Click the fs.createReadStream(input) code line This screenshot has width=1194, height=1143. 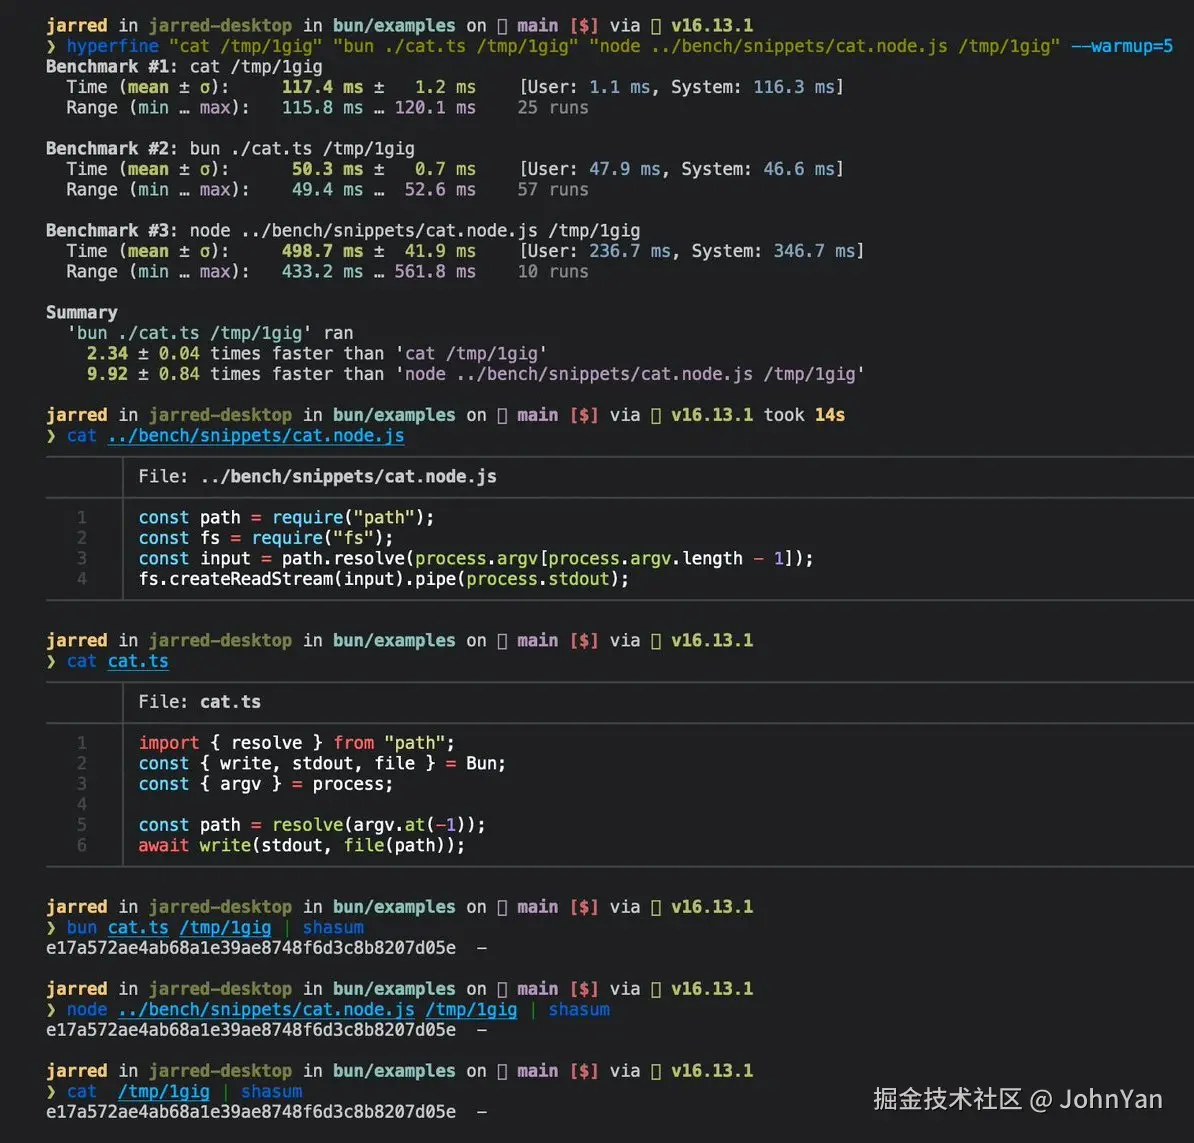point(384,579)
